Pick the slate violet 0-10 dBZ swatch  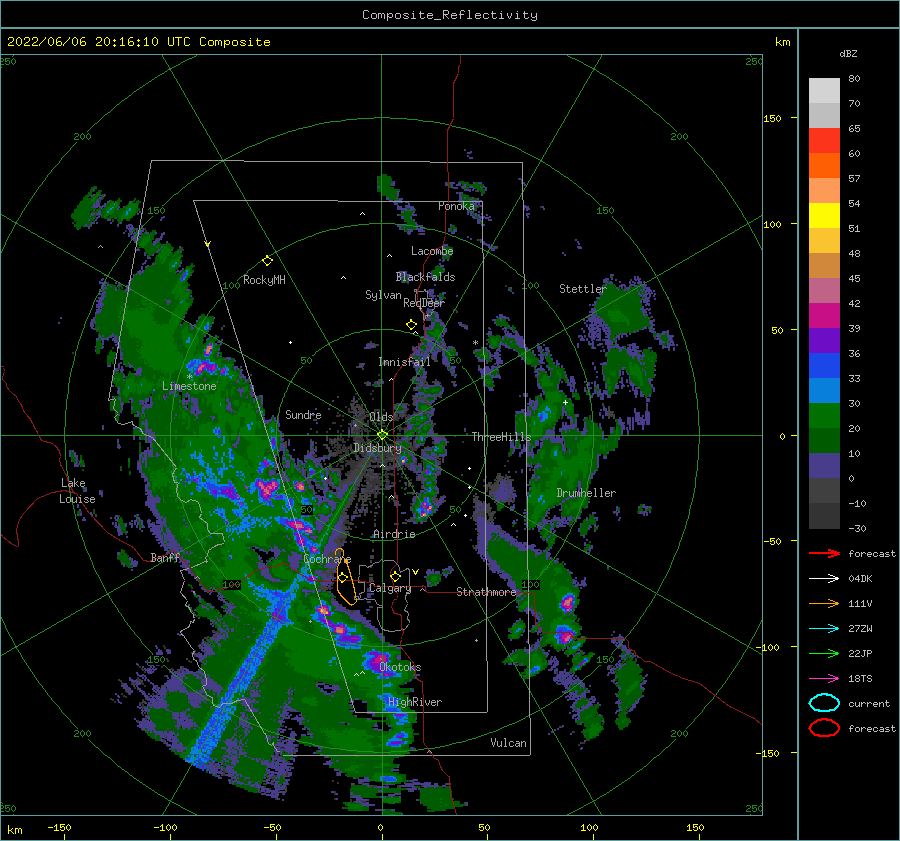pos(824,466)
